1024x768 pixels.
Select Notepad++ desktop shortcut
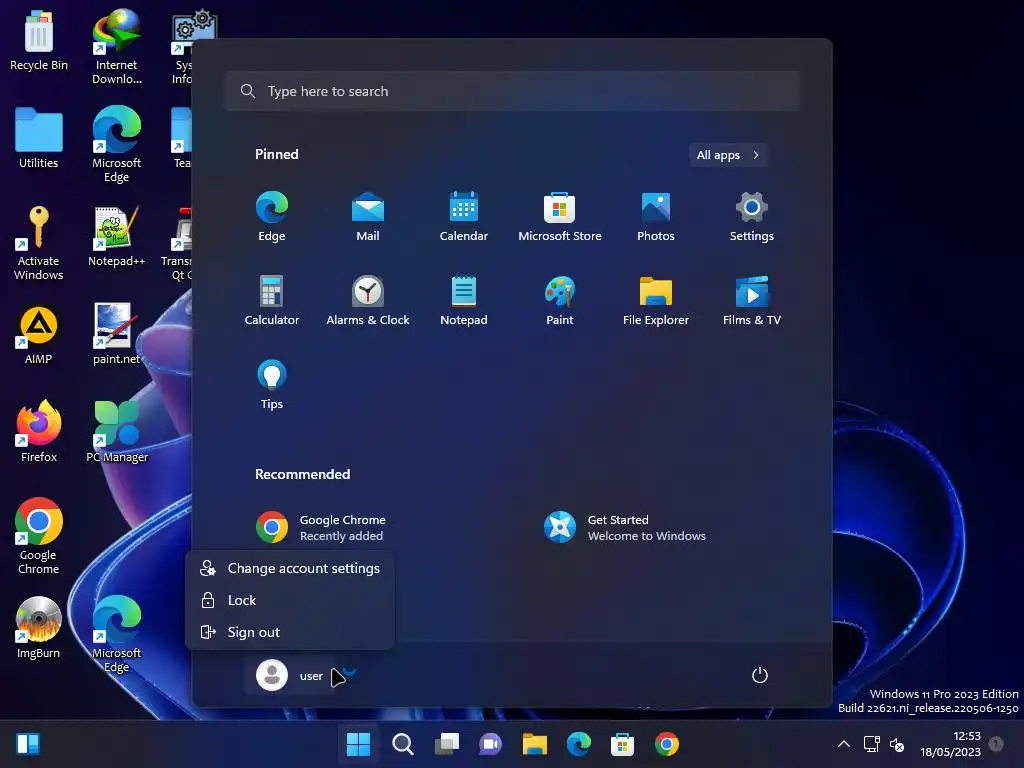tap(117, 236)
